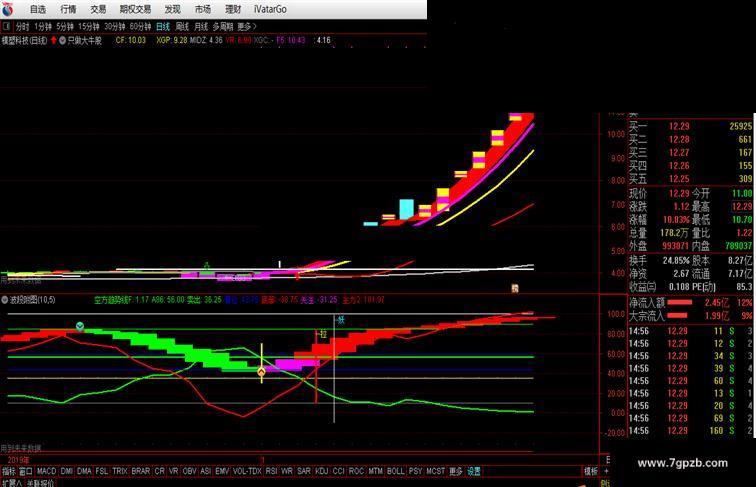756x487 pixels.
Task: Switch chart to 60分钟 period
Action: pos(140,27)
